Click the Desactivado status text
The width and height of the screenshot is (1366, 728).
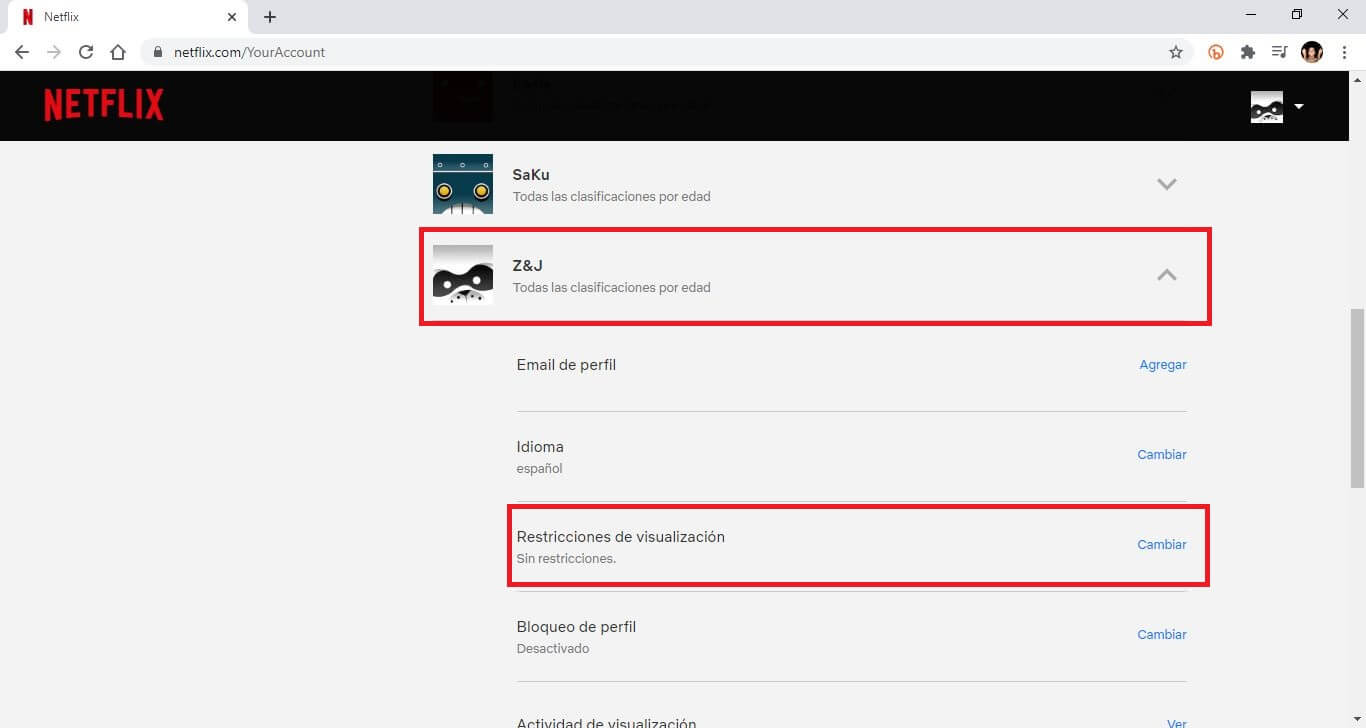coord(553,649)
